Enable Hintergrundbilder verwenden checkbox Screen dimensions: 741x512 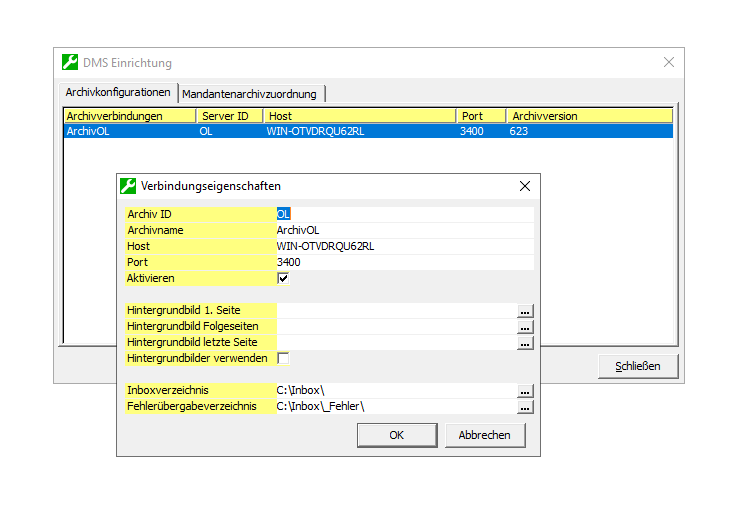click(x=283, y=358)
